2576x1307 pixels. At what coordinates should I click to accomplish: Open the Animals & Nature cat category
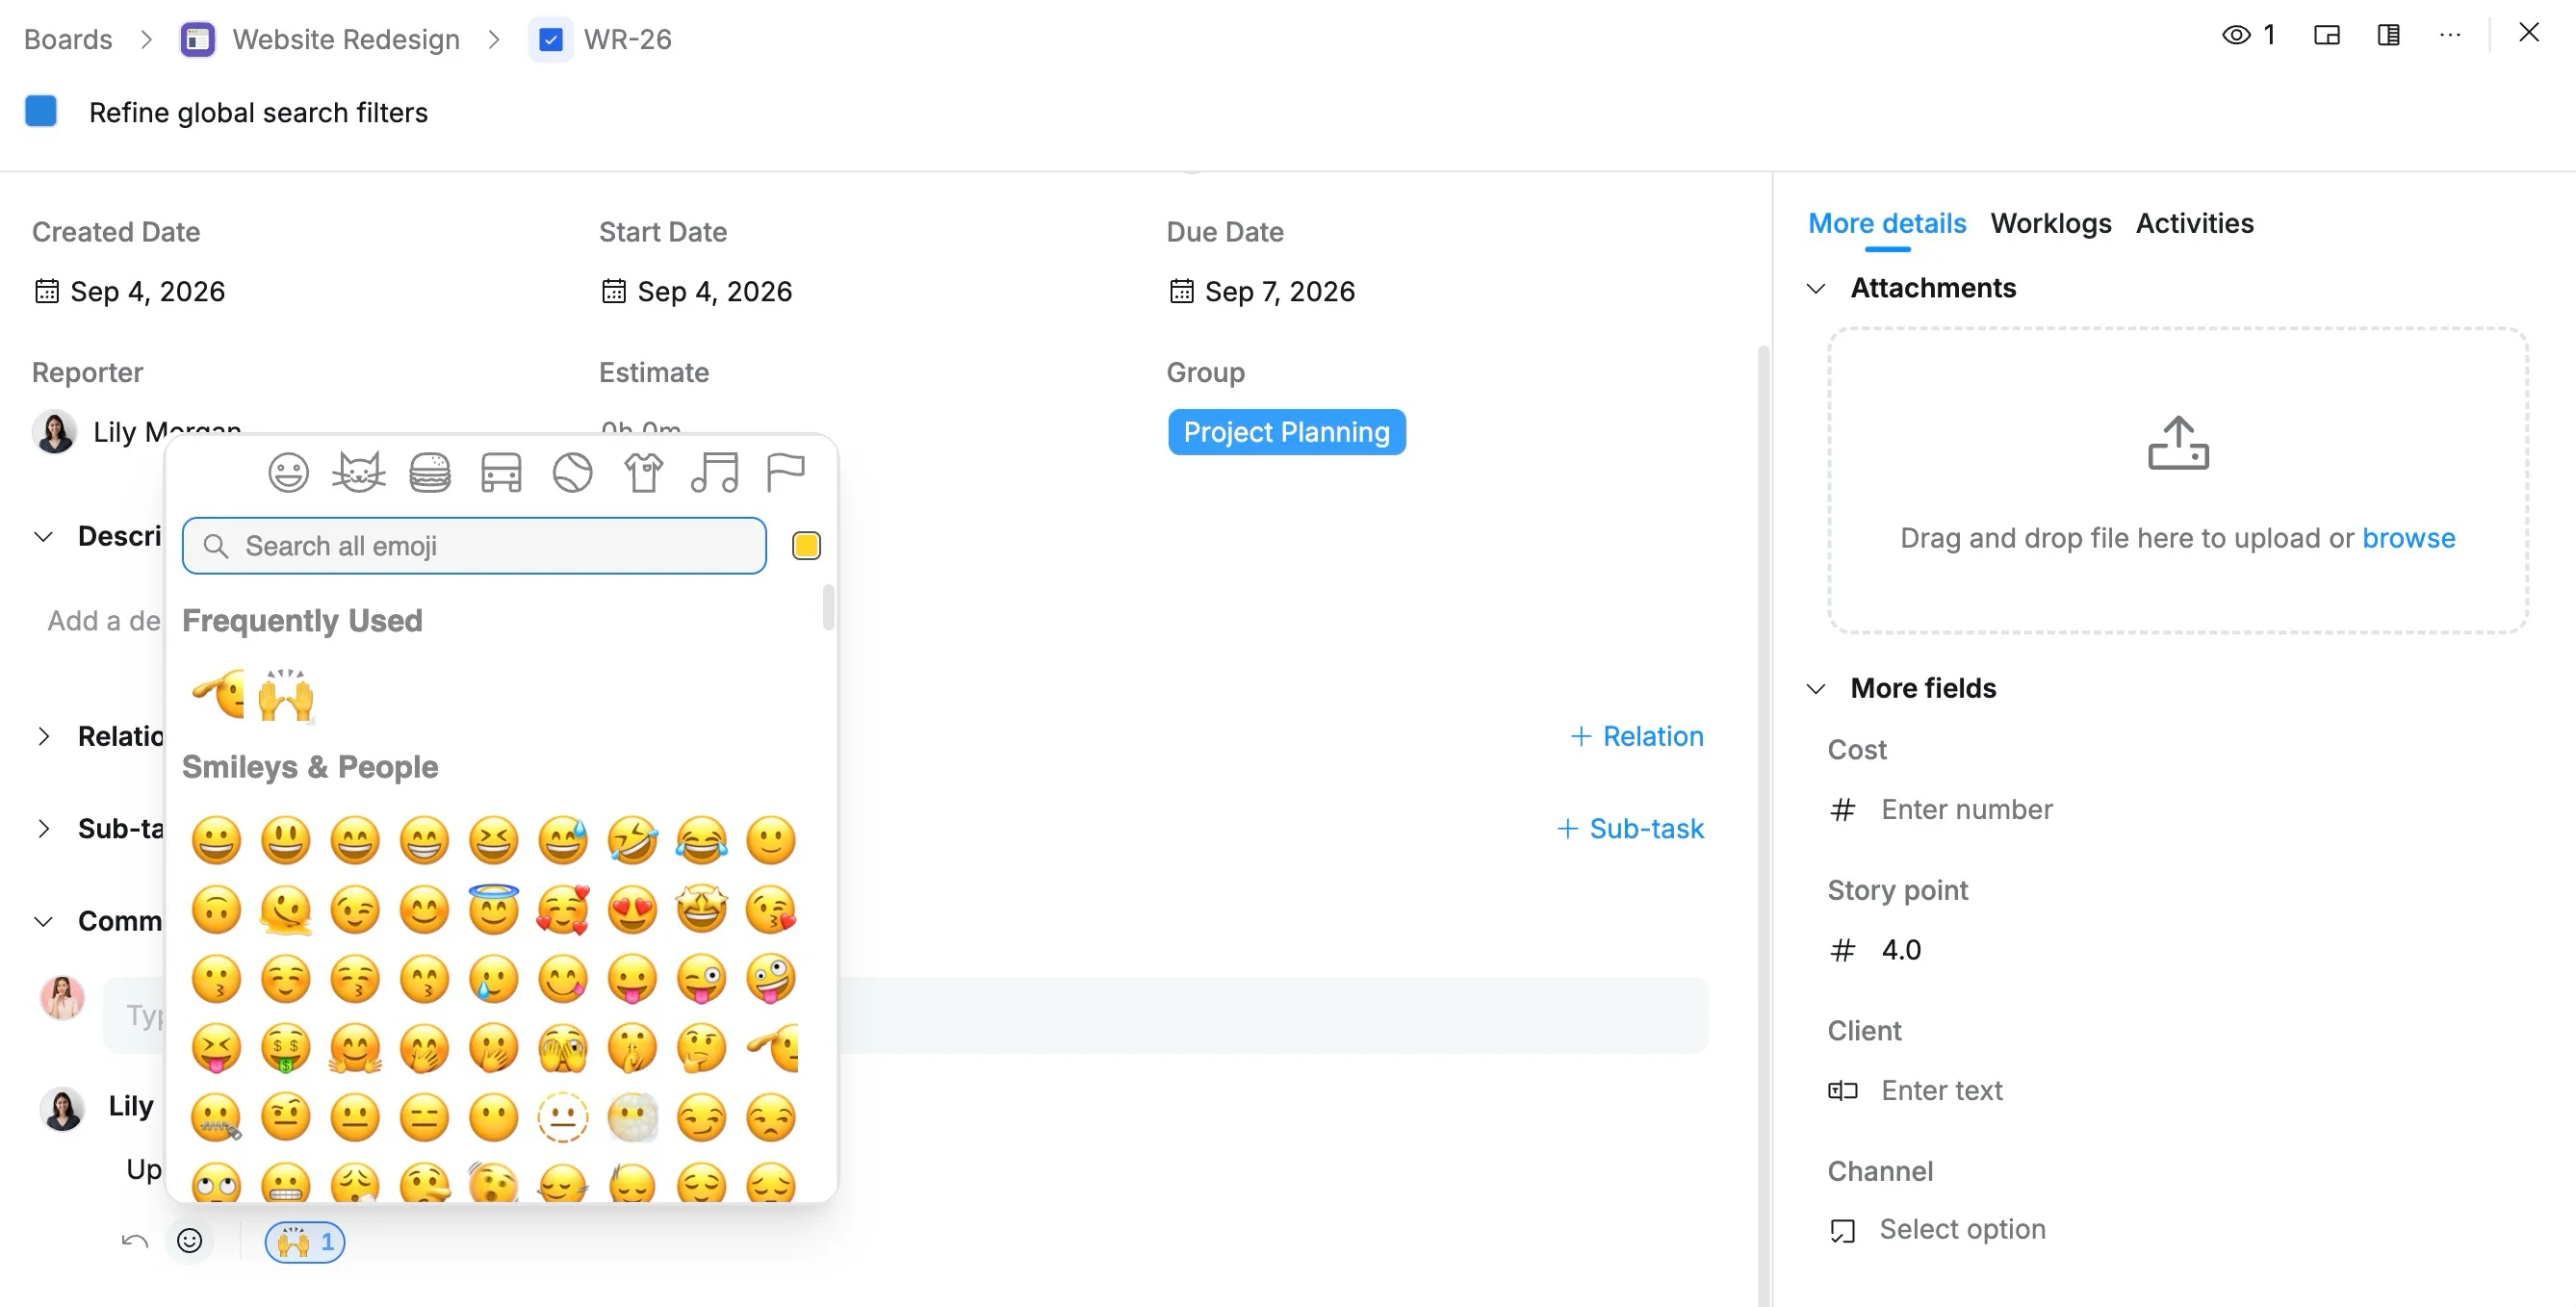click(358, 472)
